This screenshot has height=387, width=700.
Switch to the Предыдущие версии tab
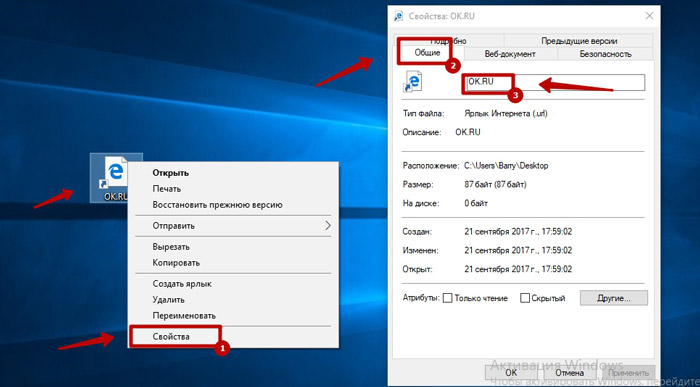(579, 41)
